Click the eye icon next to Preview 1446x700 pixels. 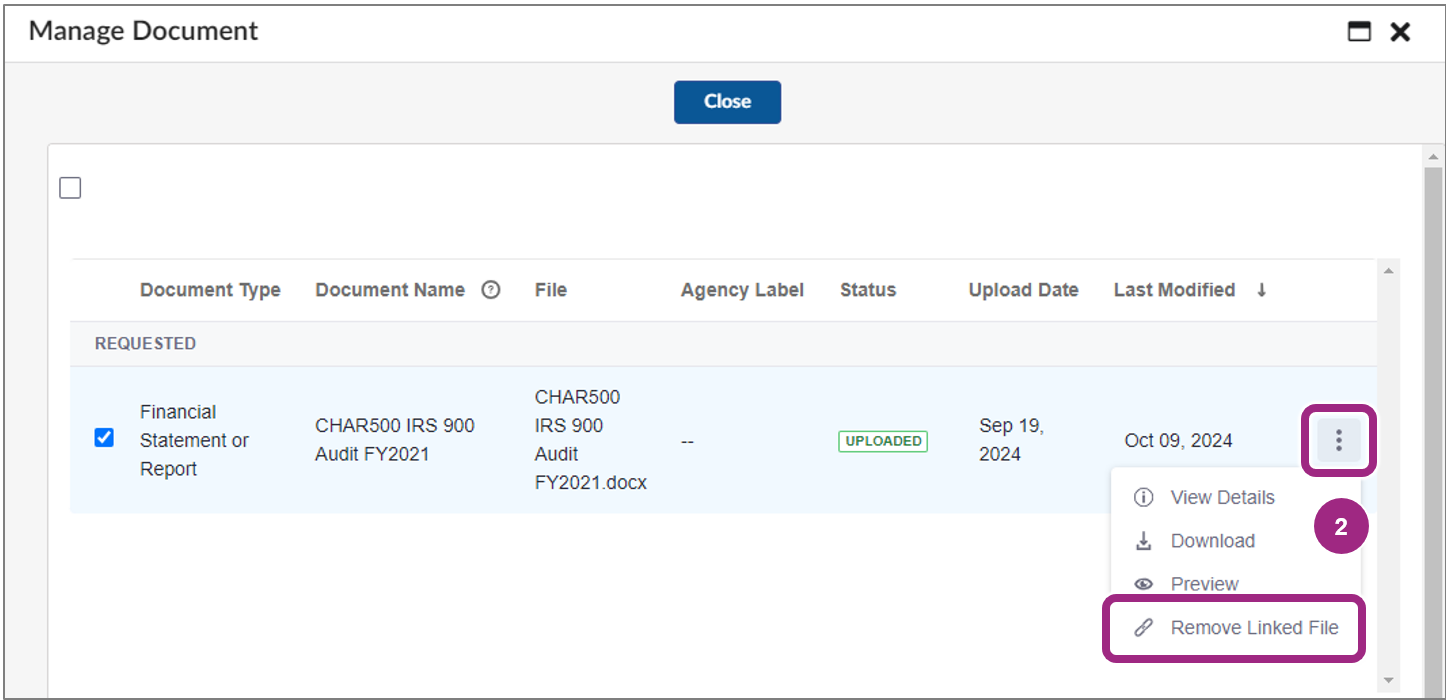pyautogui.click(x=1143, y=584)
